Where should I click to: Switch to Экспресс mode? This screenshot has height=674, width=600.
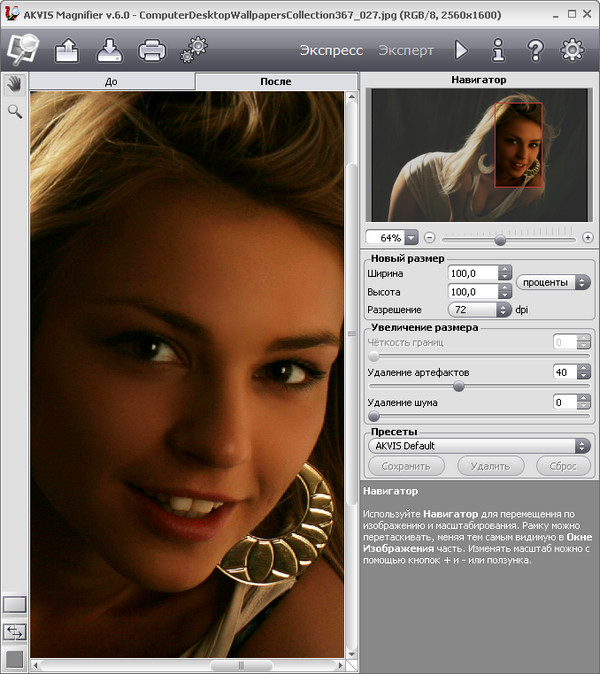331,49
